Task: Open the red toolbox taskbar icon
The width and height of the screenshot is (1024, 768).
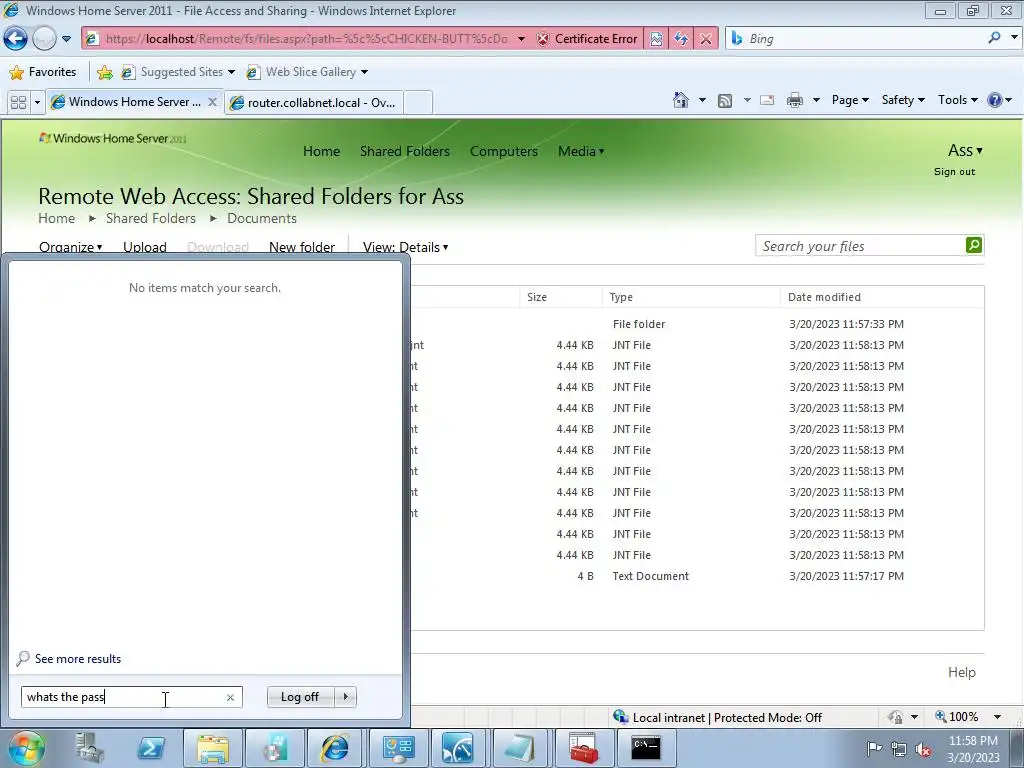Action: [583, 748]
